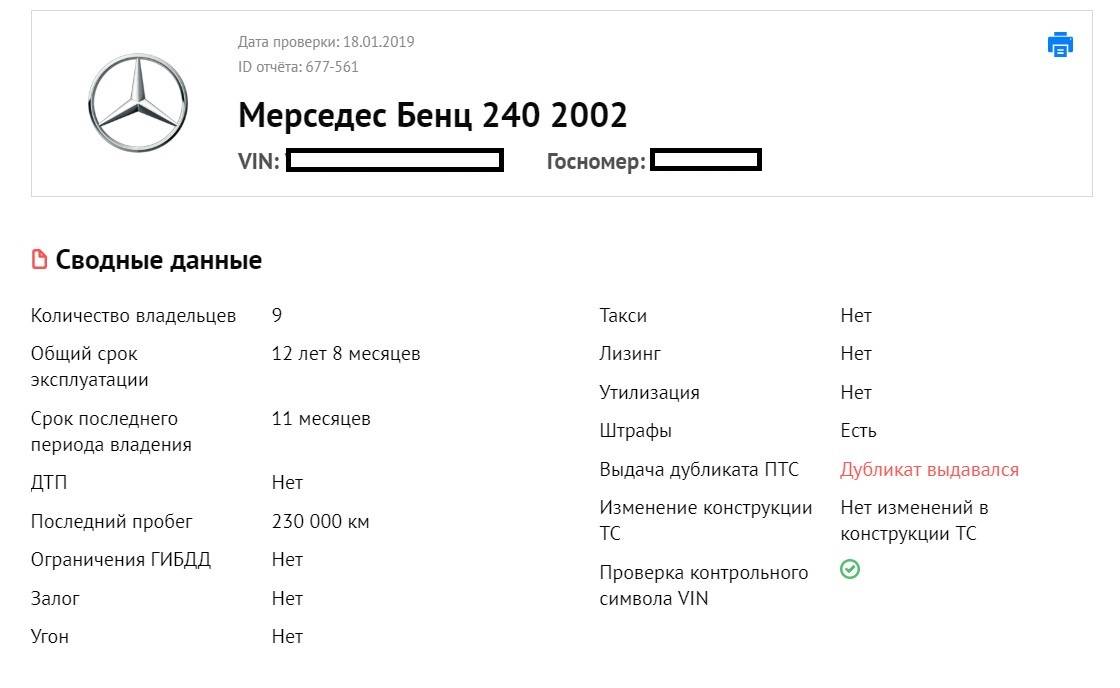Click the redacted VIN number box
1120x688 pixels.
click(395, 160)
